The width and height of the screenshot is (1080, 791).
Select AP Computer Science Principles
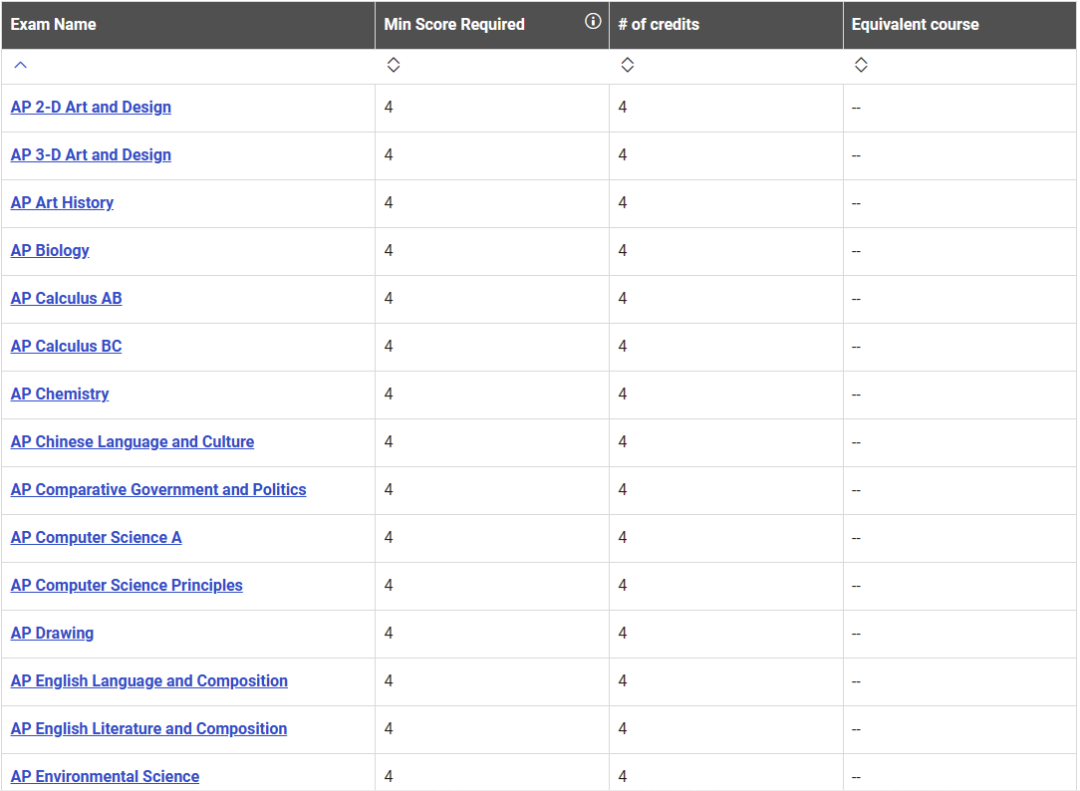(x=127, y=585)
